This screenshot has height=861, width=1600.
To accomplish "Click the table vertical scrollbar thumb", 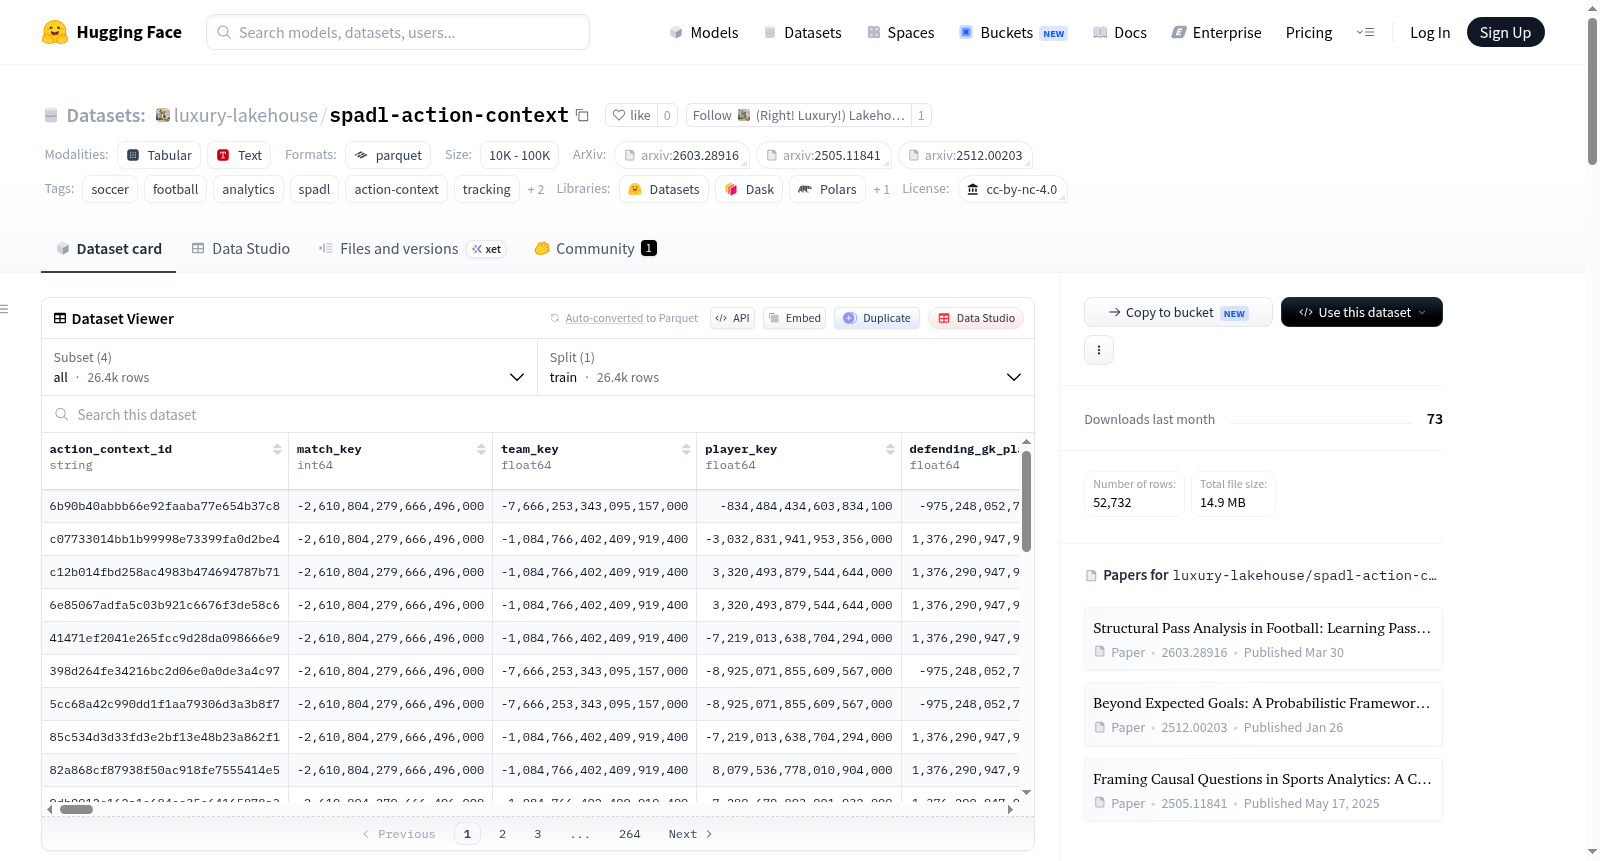I will [x=1026, y=501].
